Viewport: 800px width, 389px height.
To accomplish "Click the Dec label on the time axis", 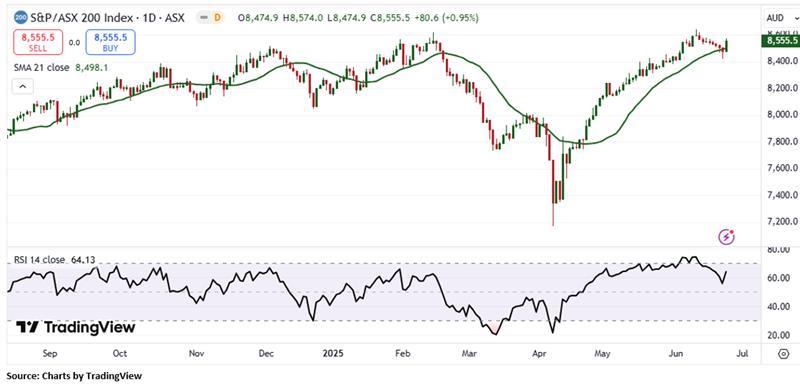I will click(x=266, y=353).
